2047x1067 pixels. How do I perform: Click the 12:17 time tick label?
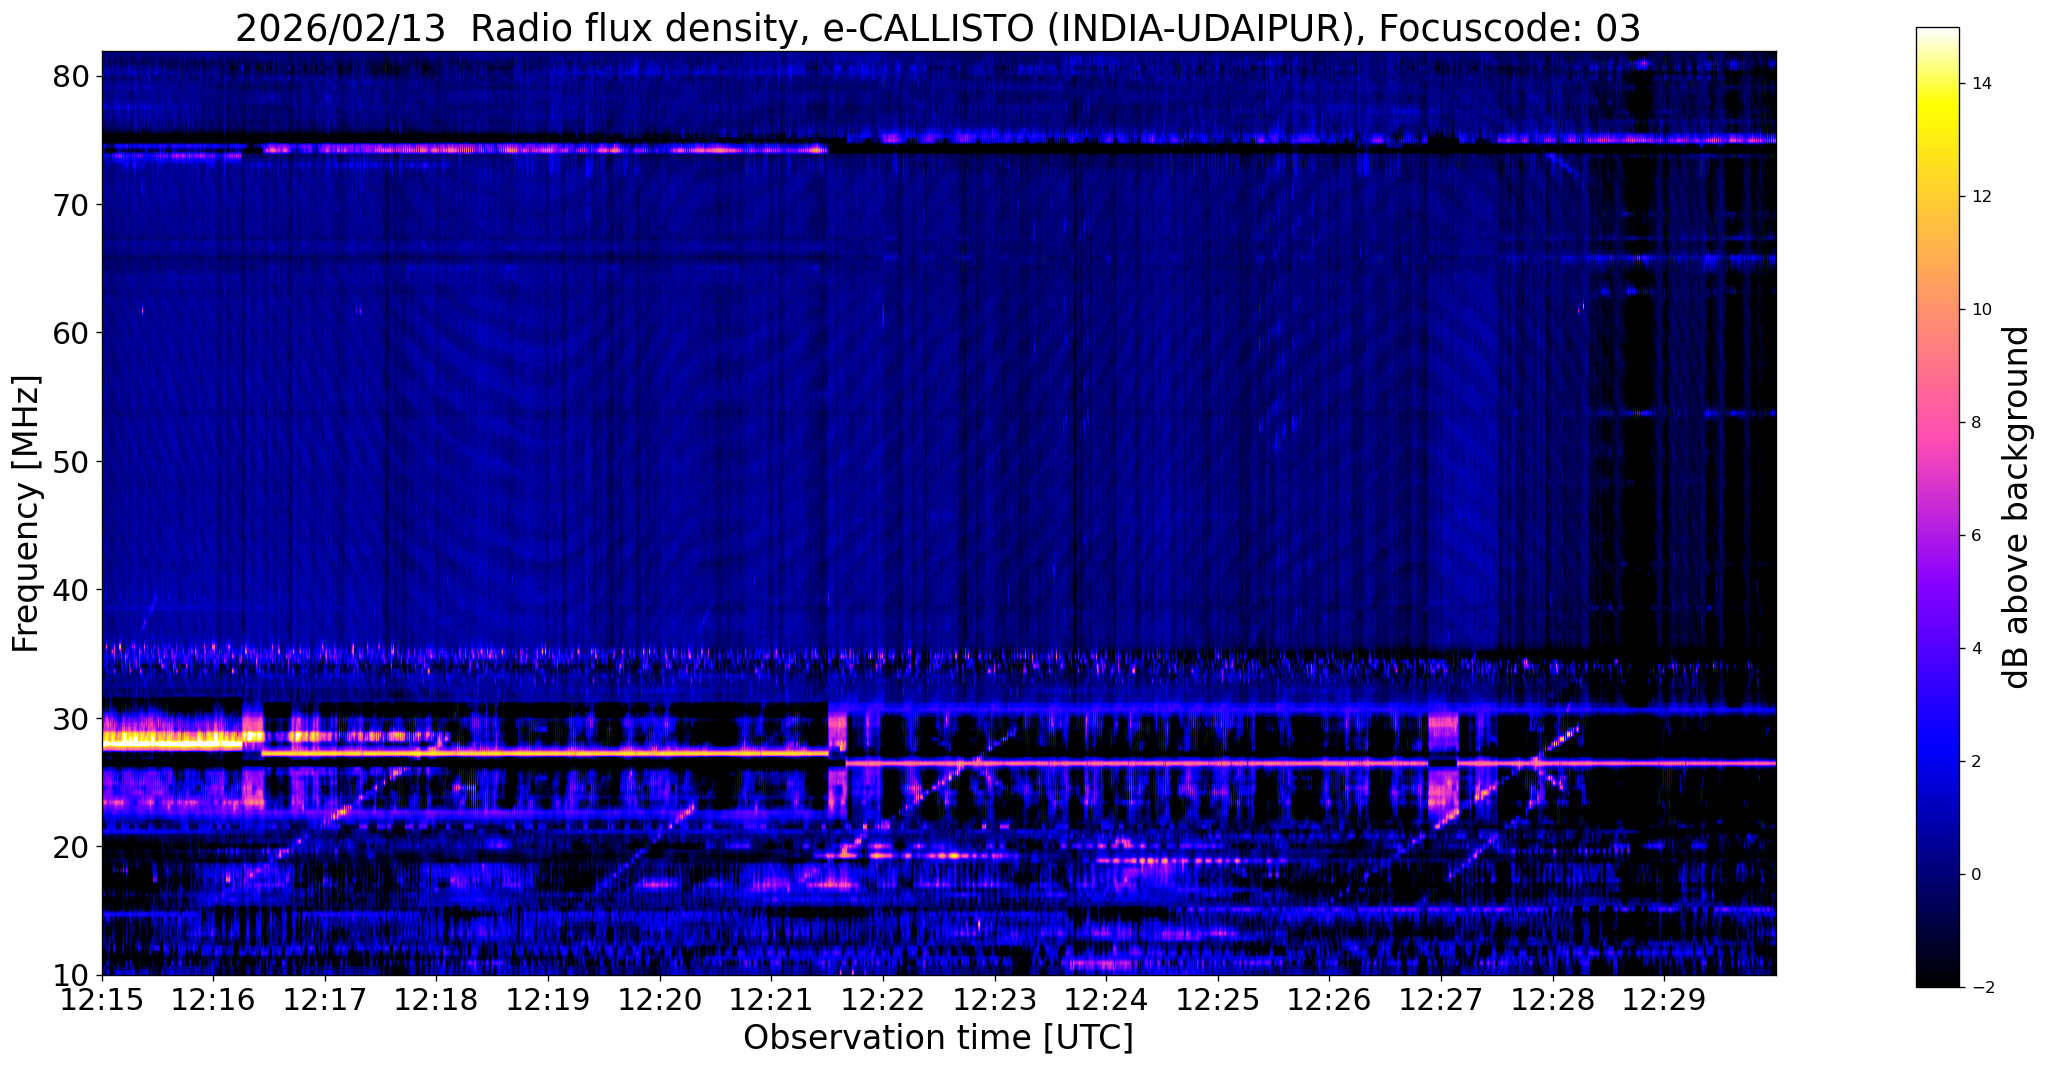[x=325, y=1000]
